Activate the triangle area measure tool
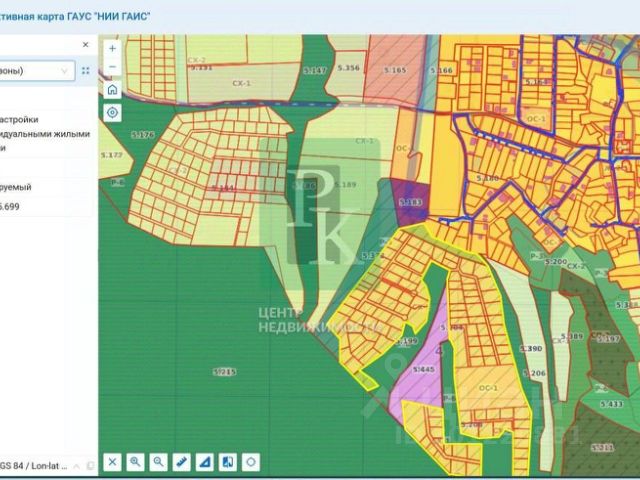Image resolution: width=640 pixels, height=480 pixels. pyautogui.click(x=204, y=462)
